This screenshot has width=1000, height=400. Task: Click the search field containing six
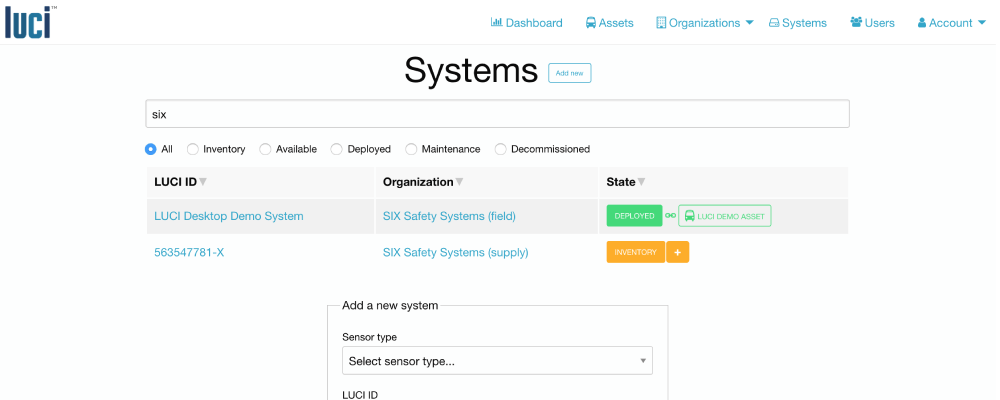pyautogui.click(x=497, y=114)
